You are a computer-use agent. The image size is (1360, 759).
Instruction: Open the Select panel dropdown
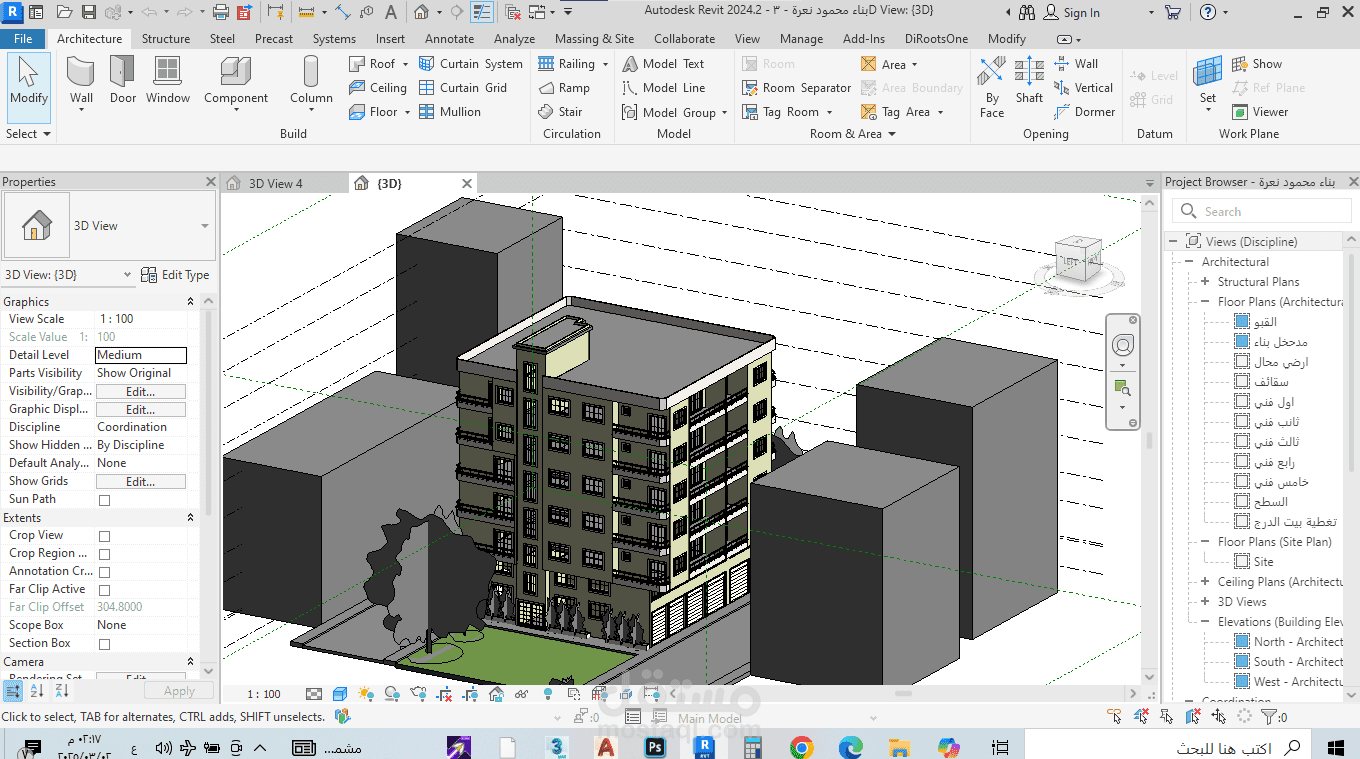point(28,134)
